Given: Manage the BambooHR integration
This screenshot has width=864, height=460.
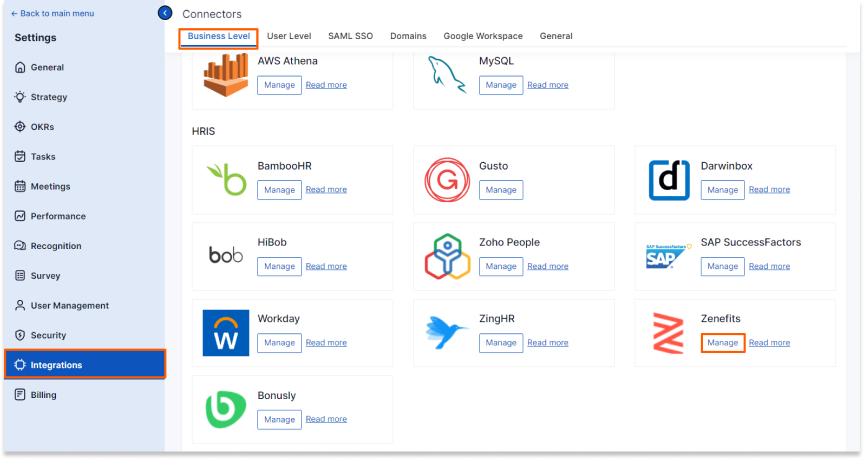Looking at the screenshot, I should coord(279,190).
